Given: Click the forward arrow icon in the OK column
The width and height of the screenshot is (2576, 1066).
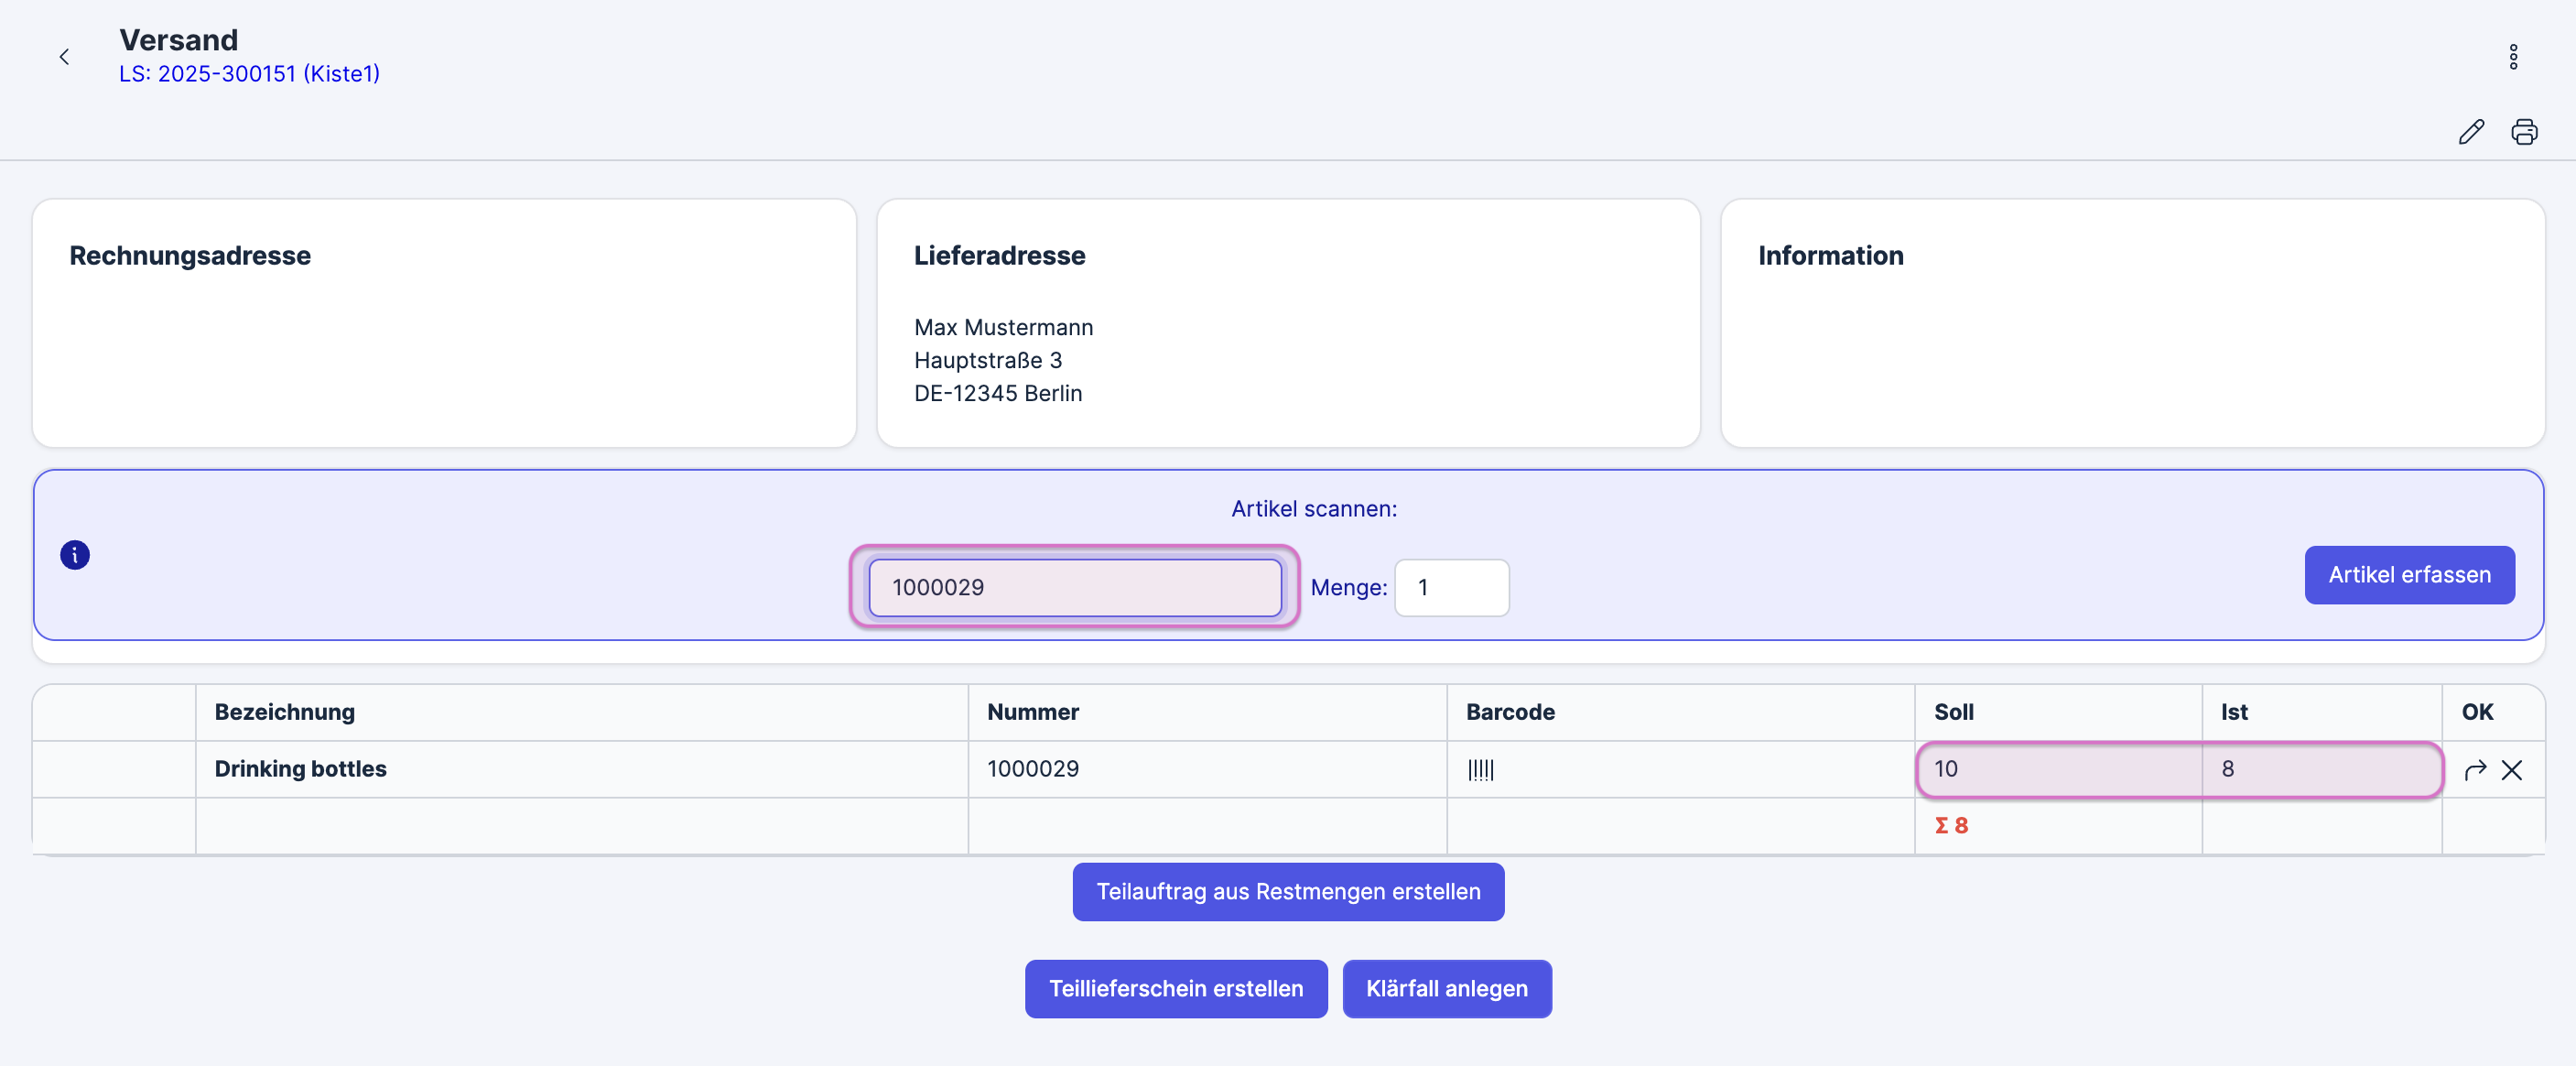Looking at the screenshot, I should tap(2474, 769).
